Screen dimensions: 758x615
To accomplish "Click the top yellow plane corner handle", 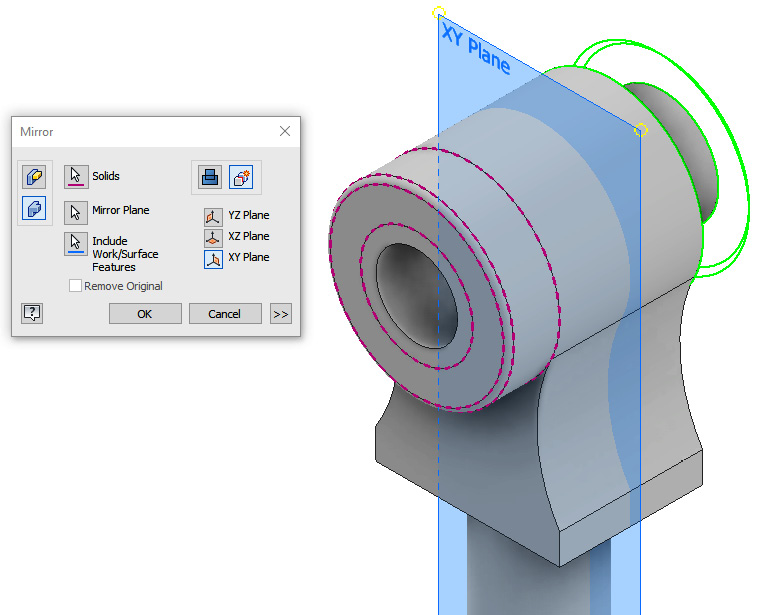I will click(x=438, y=13).
